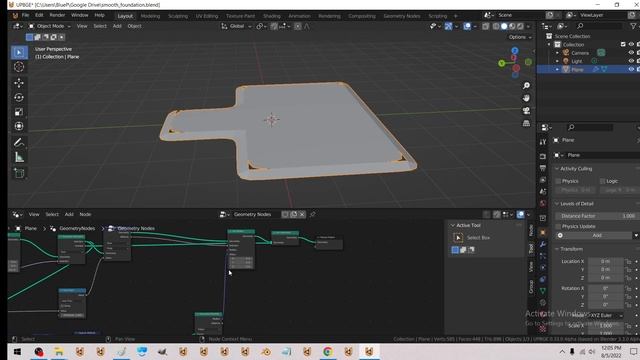
Task: Click the Location X value field
Action: click(x=606, y=261)
